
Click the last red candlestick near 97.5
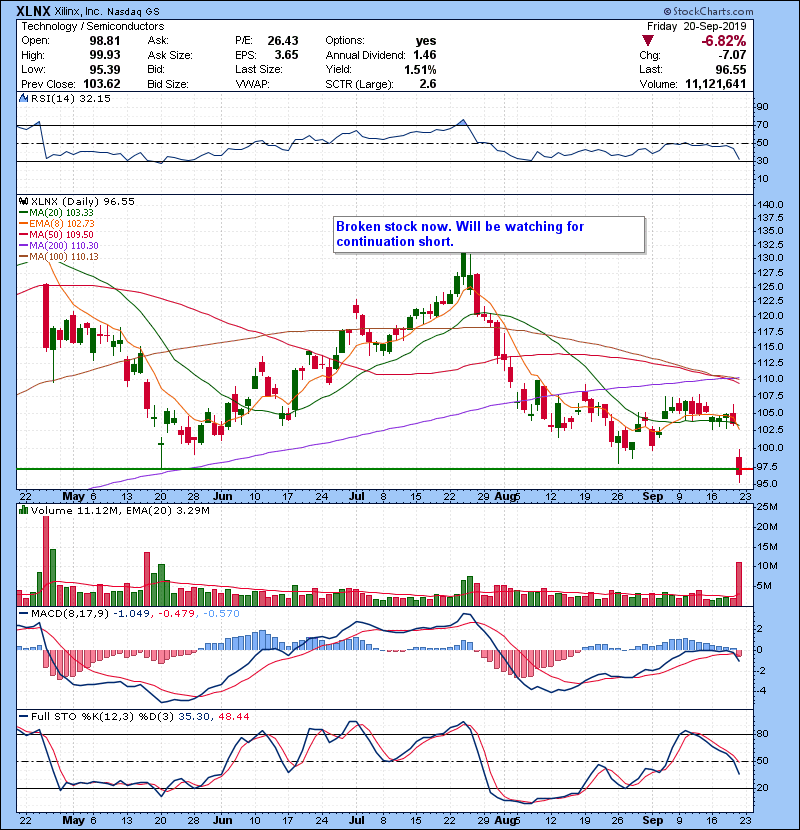coord(740,465)
